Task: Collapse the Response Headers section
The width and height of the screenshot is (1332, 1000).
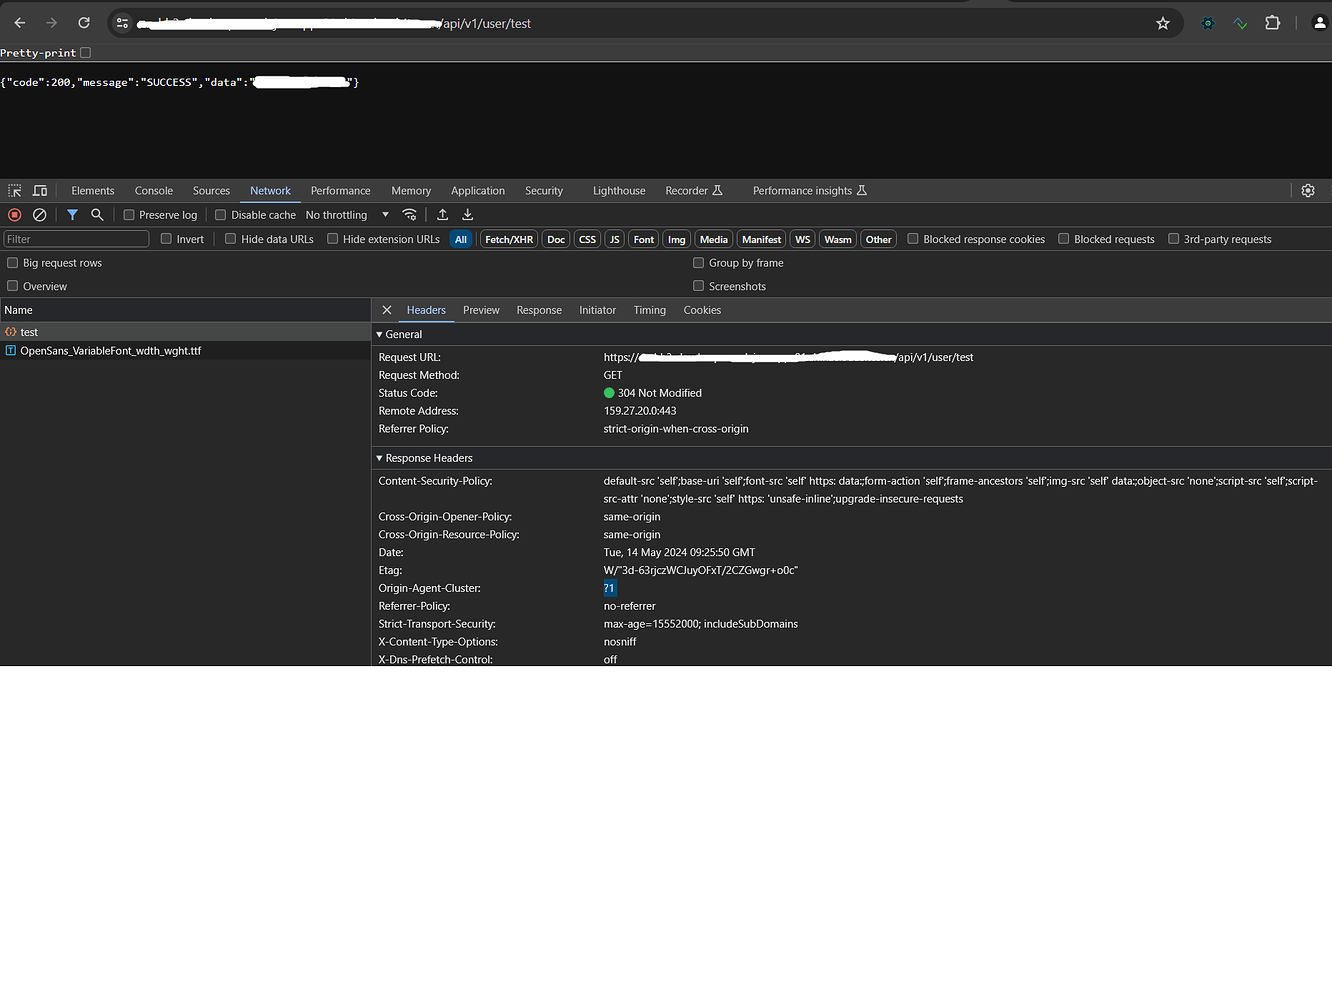Action: [x=380, y=458]
